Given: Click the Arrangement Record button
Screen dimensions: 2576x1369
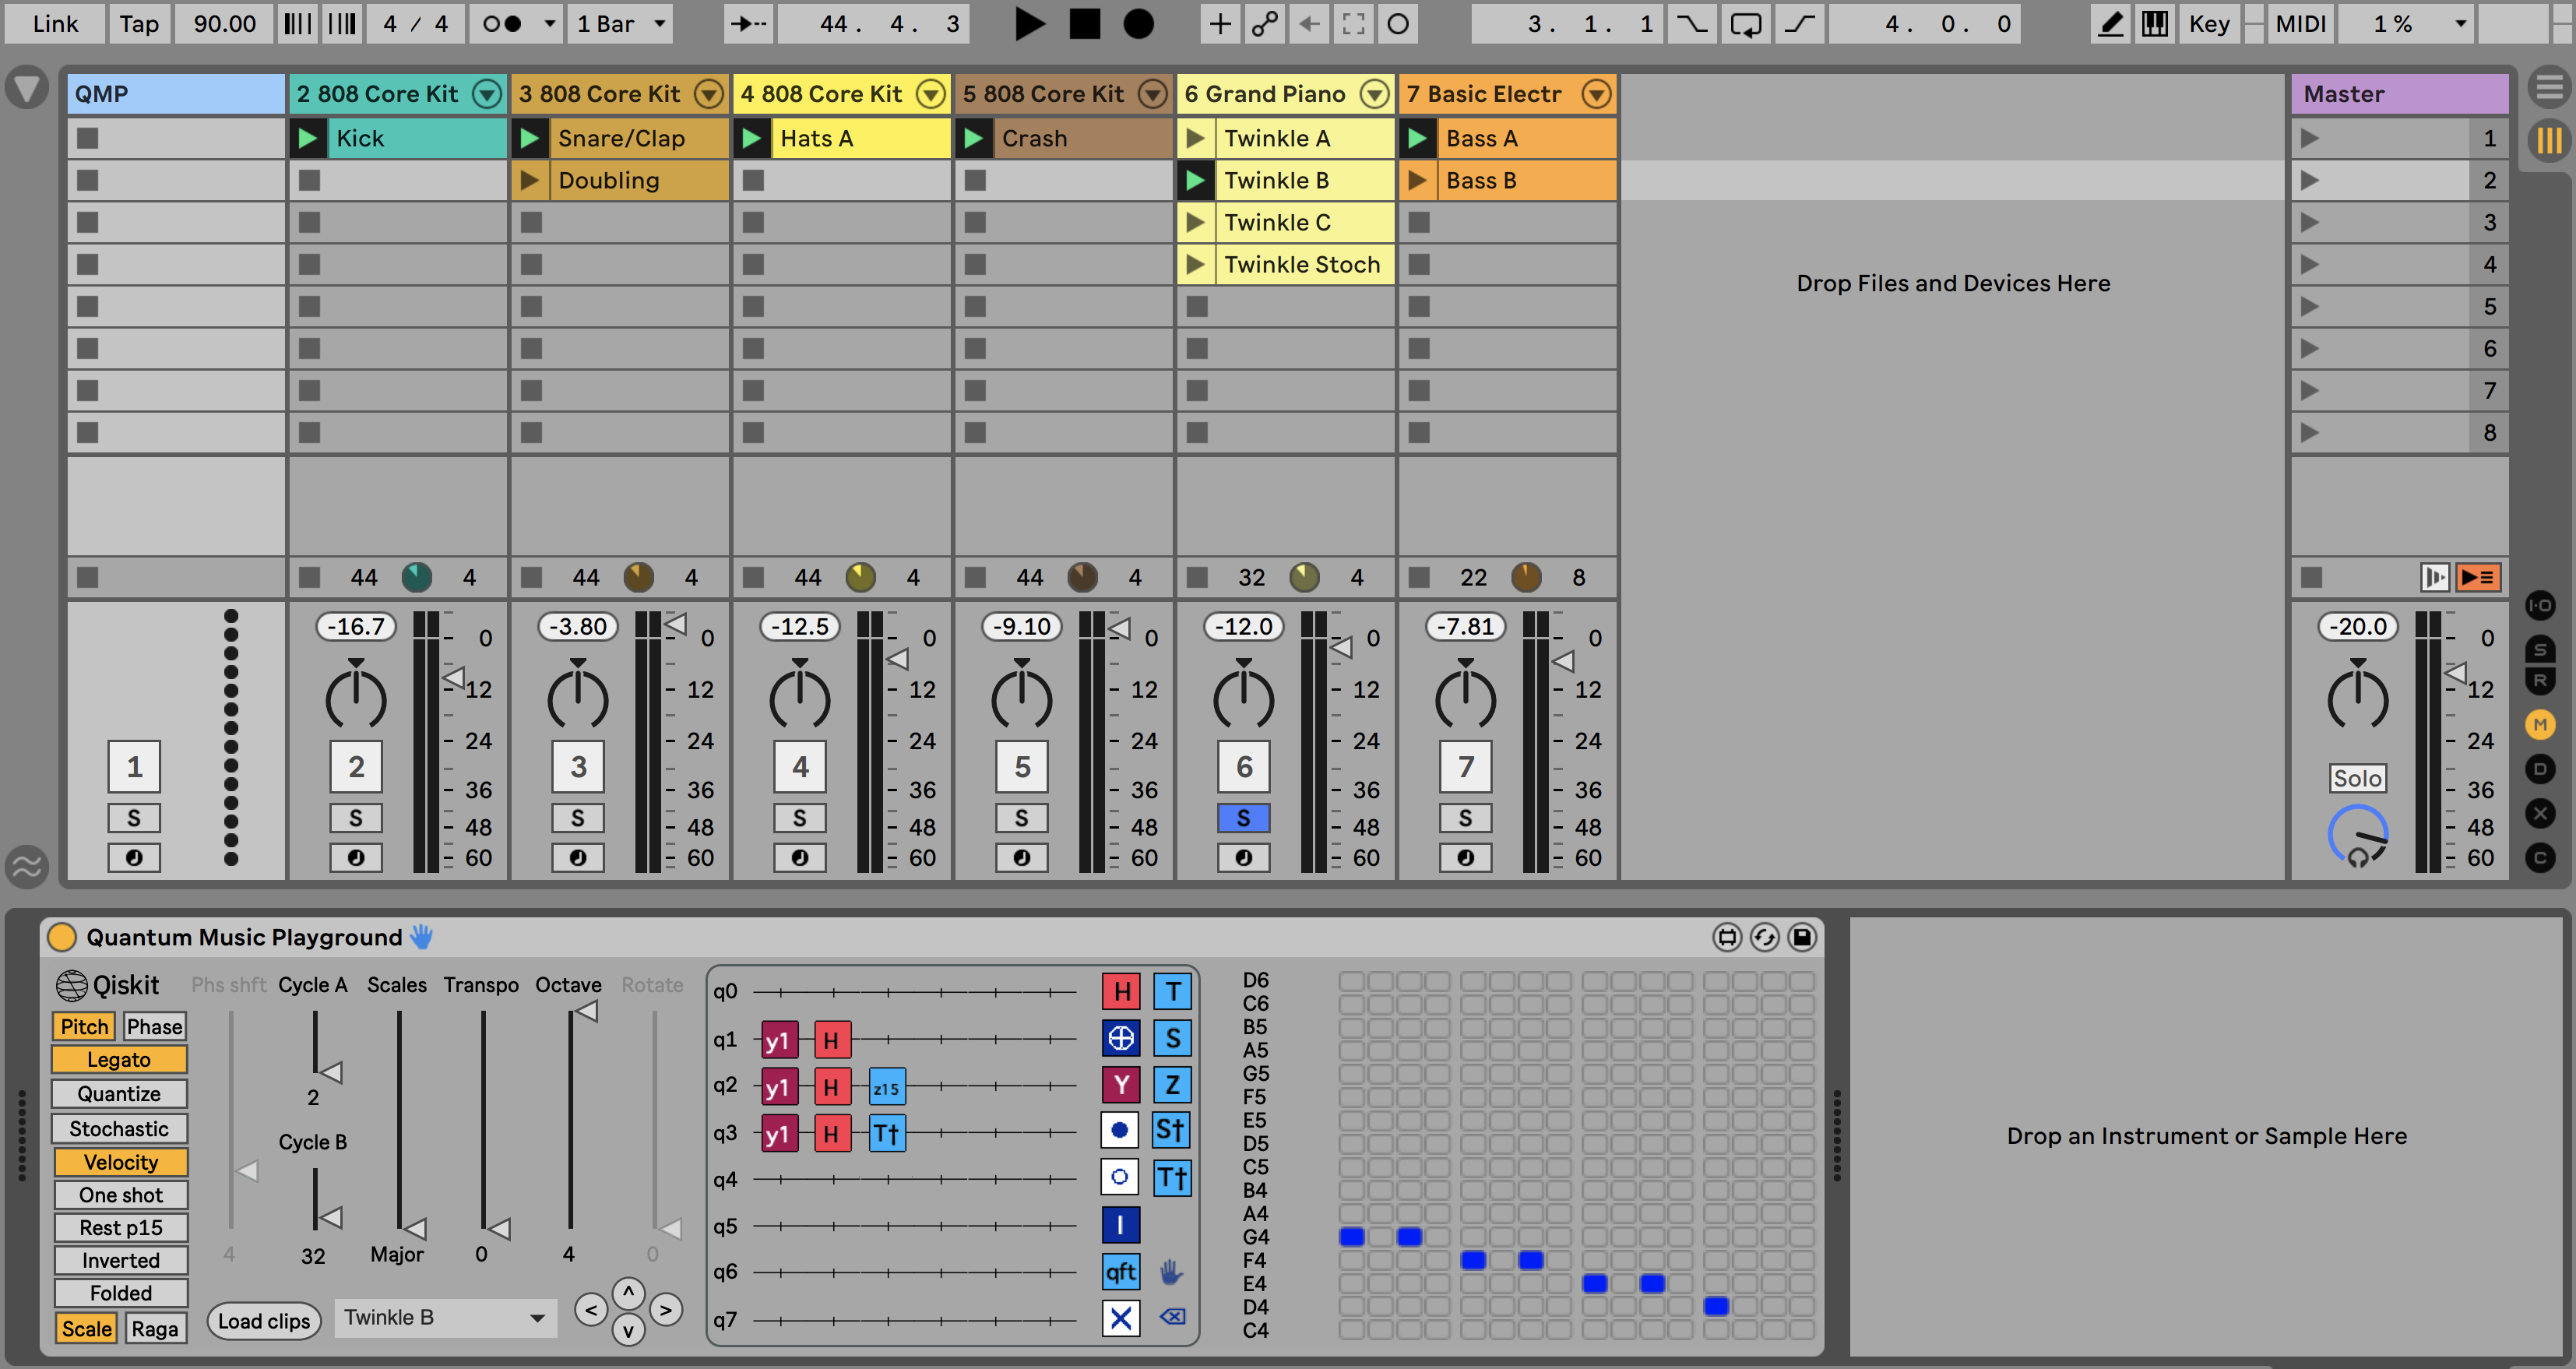Looking at the screenshot, I should pos(1138,24).
